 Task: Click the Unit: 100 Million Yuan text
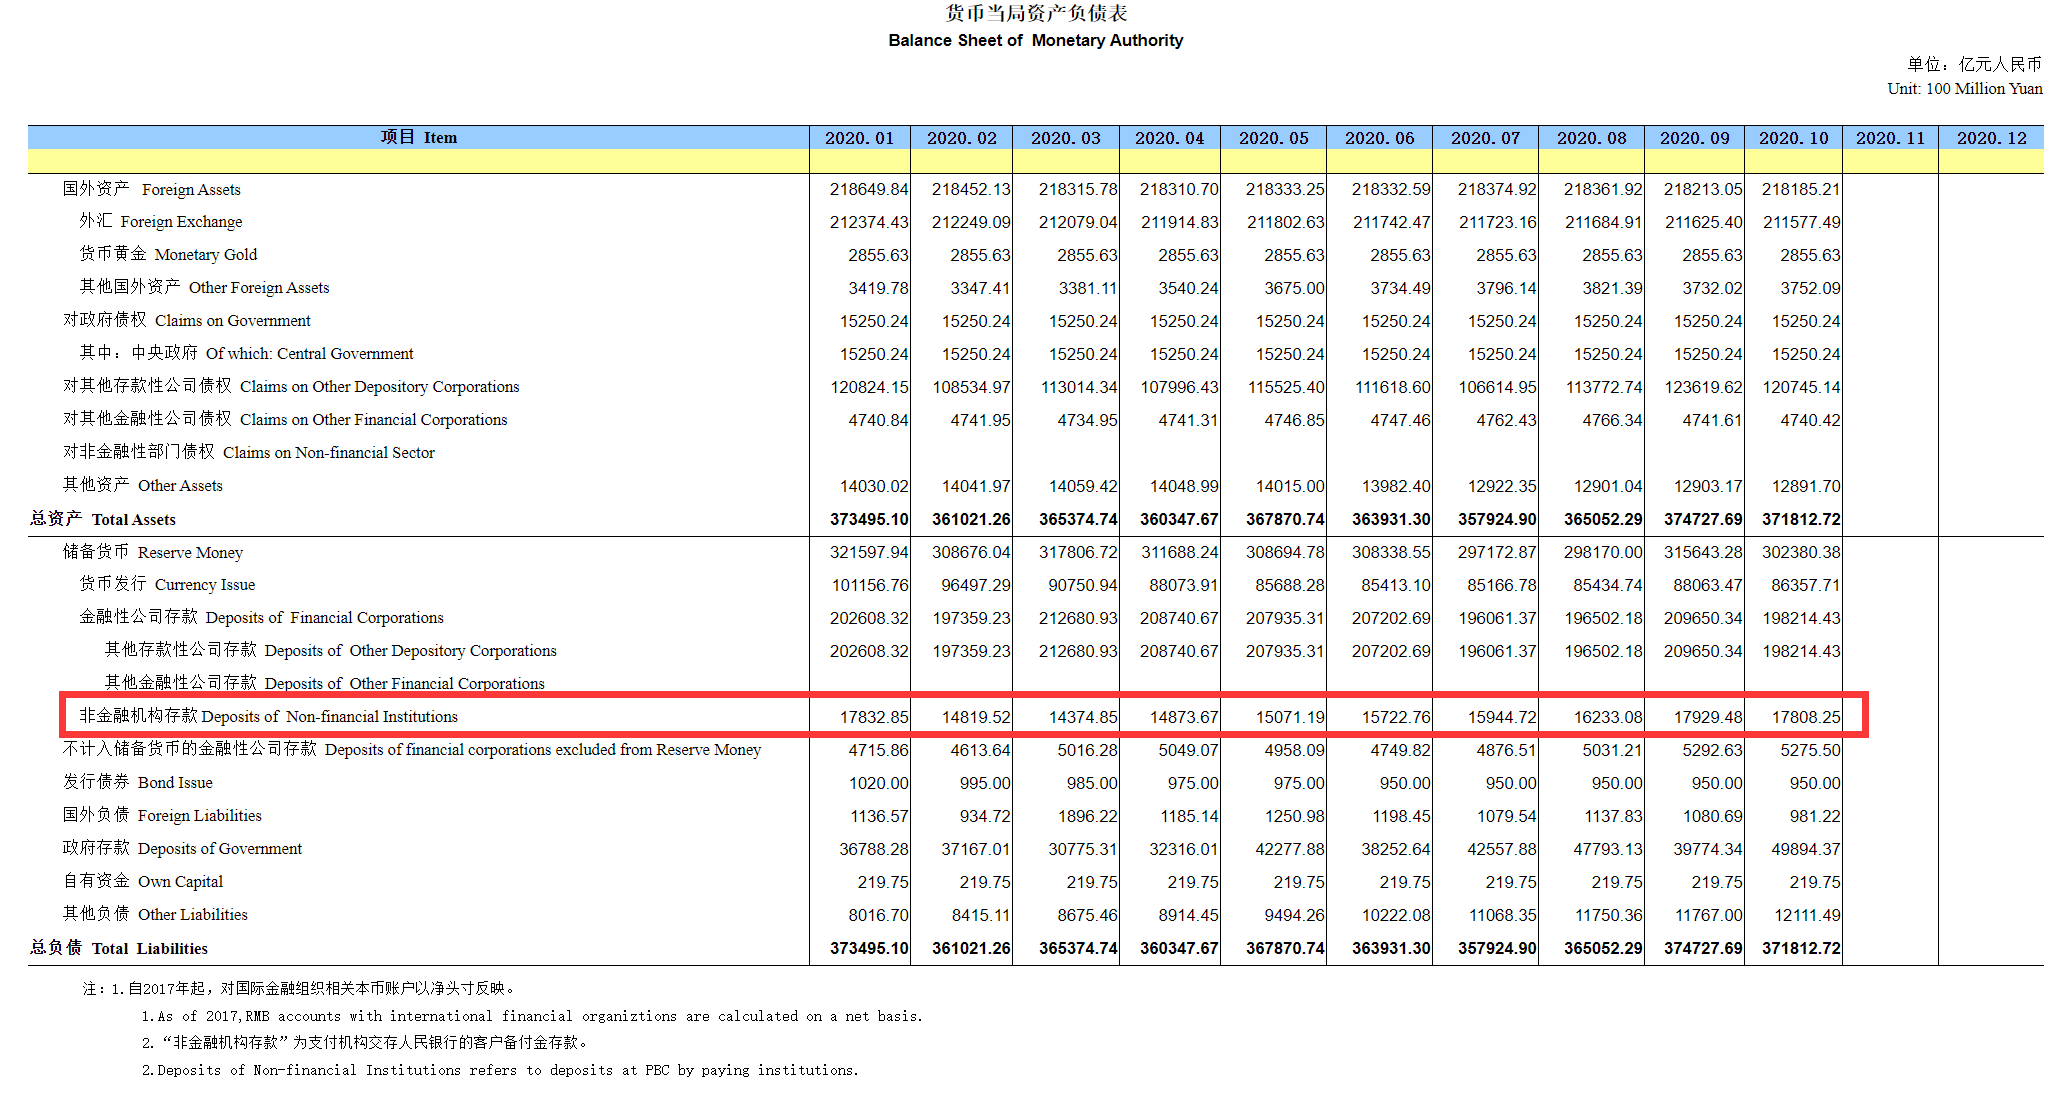[x=1964, y=88]
